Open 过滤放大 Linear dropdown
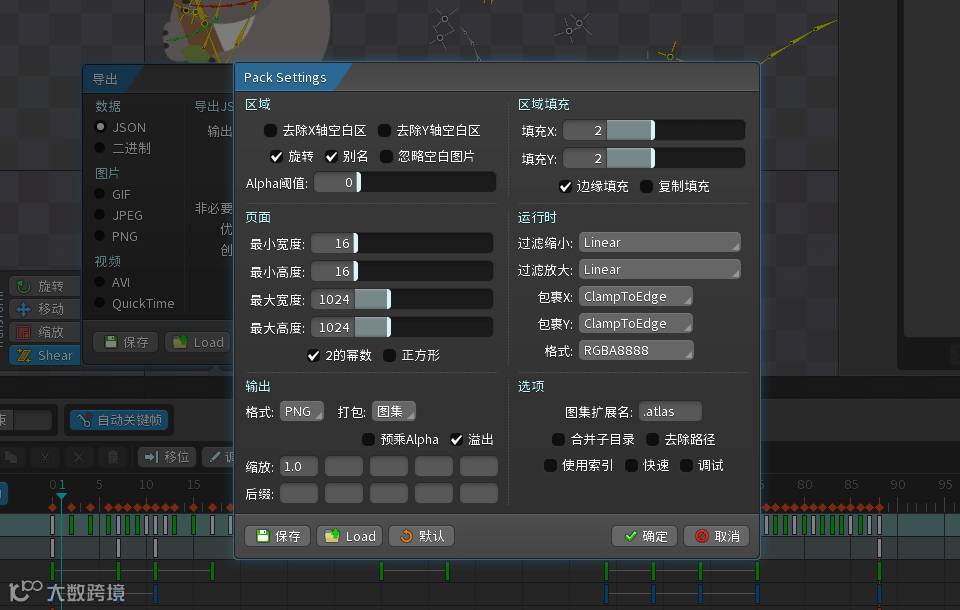This screenshot has width=960, height=610. point(659,269)
